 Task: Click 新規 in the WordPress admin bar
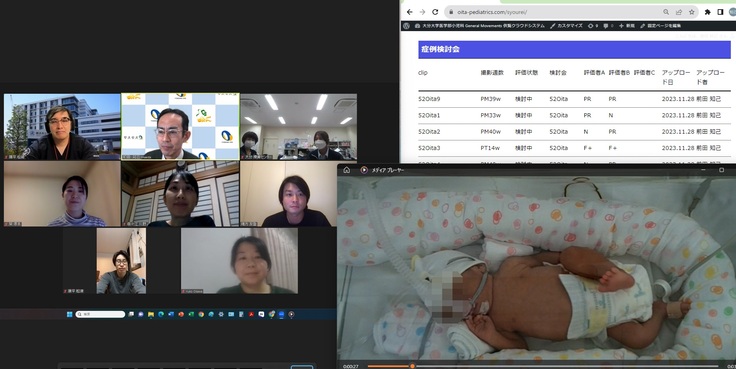(x=627, y=26)
